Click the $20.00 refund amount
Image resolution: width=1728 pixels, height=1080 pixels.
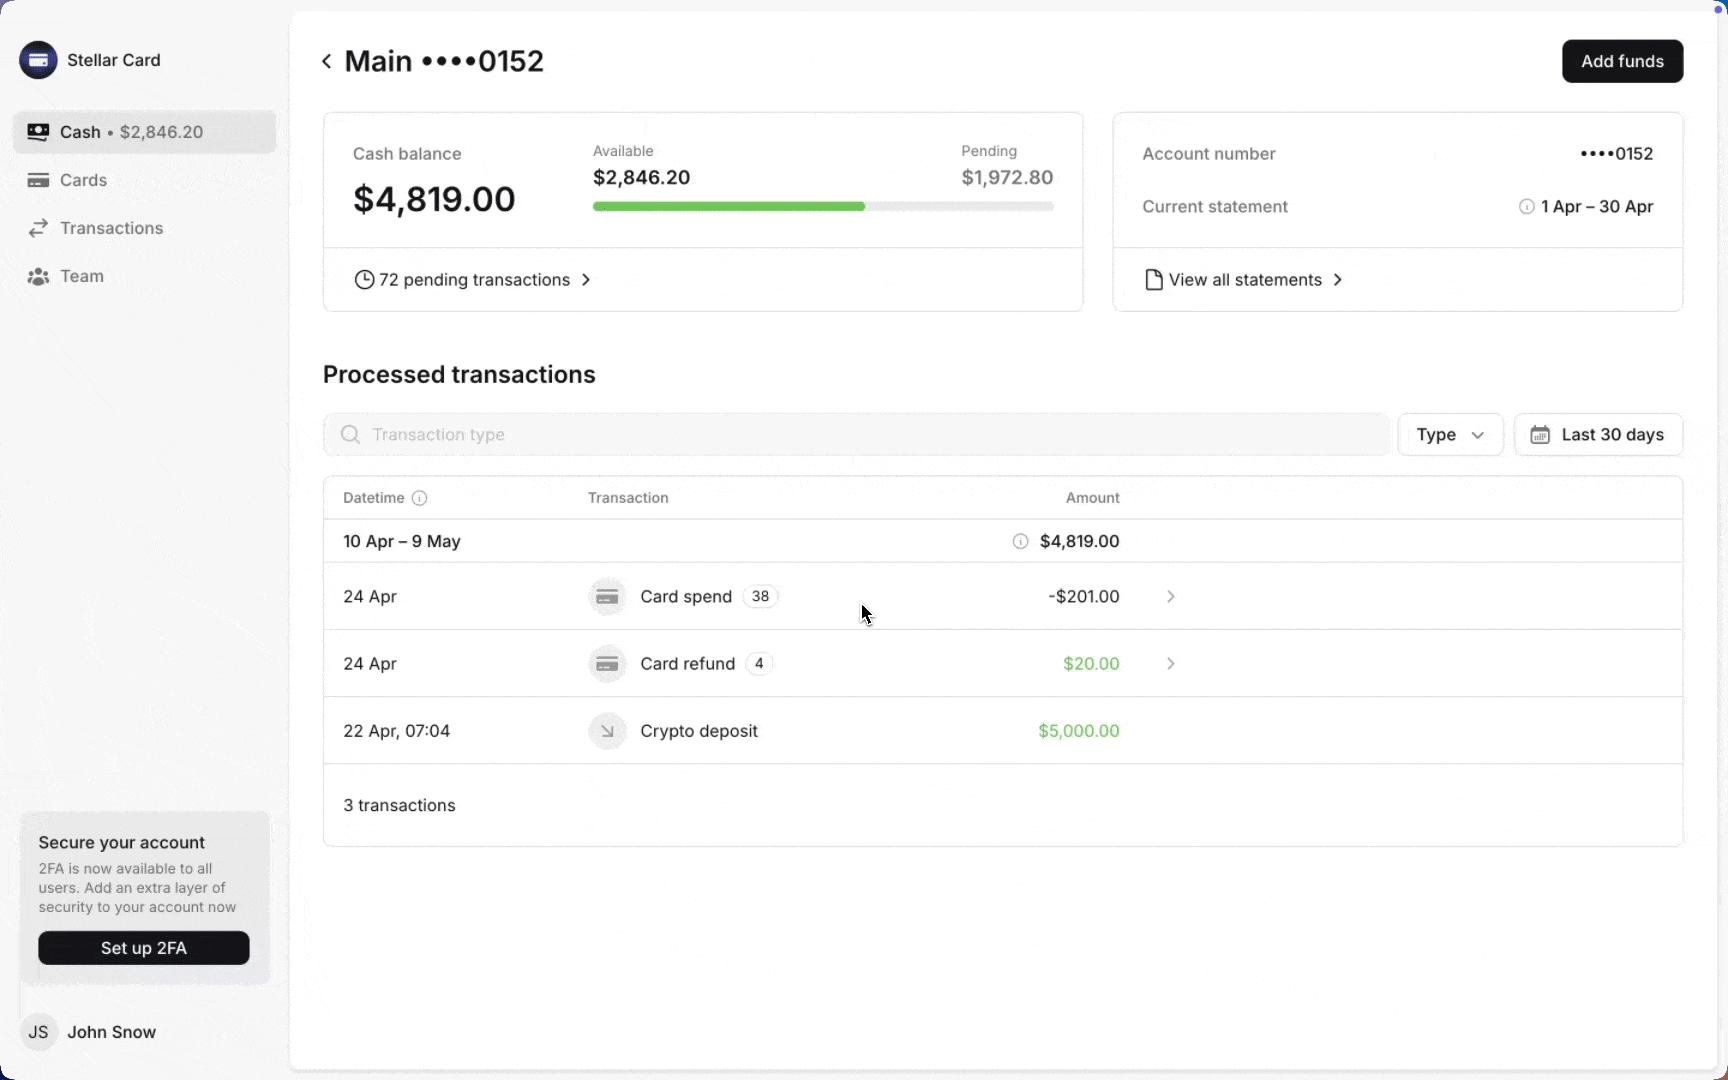click(x=1091, y=664)
